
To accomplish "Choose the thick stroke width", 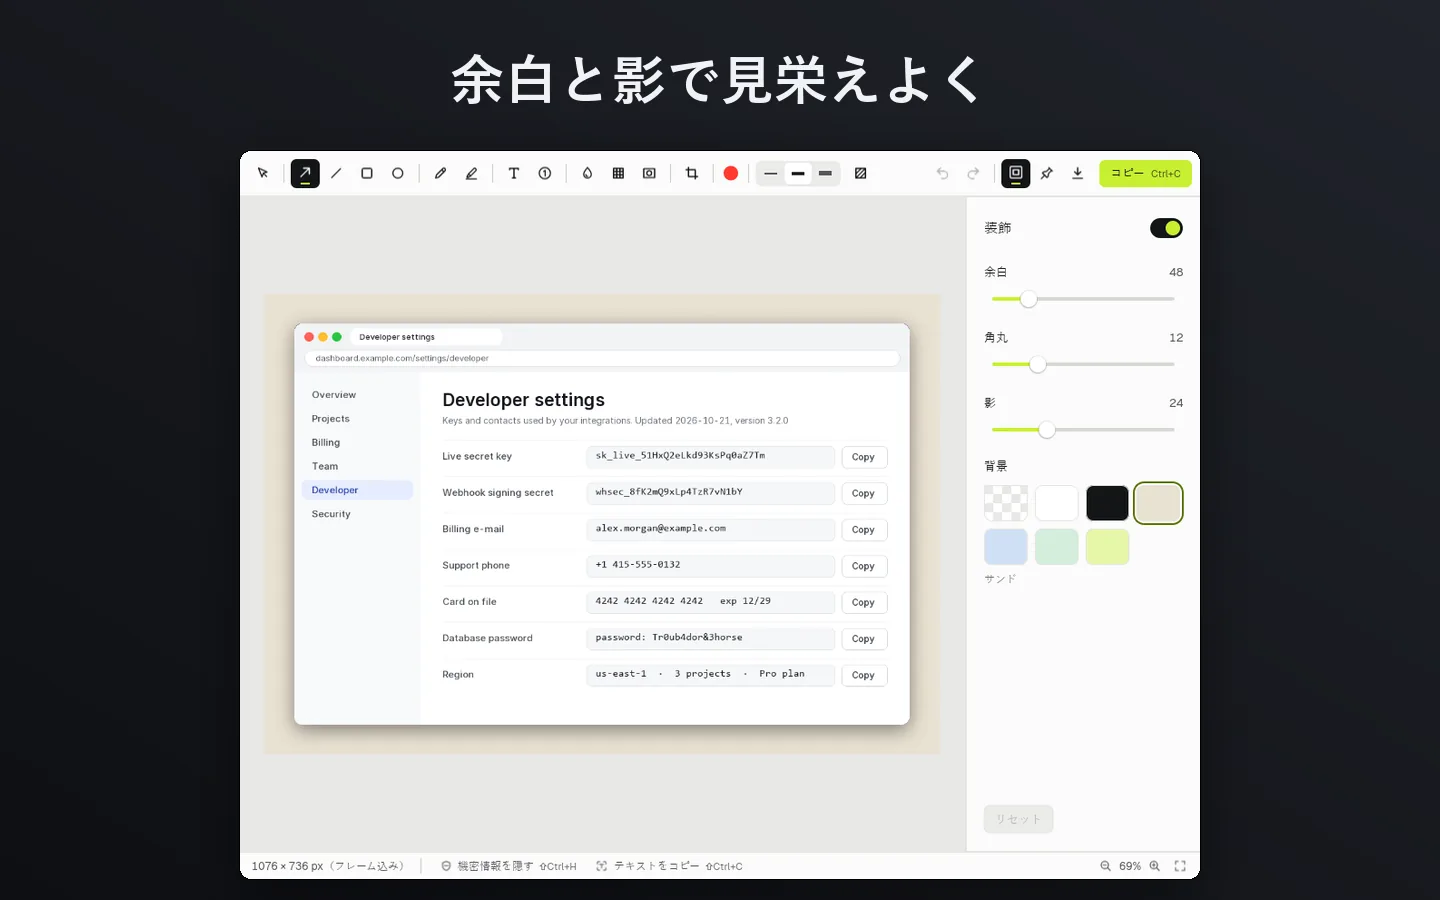I will pos(825,173).
